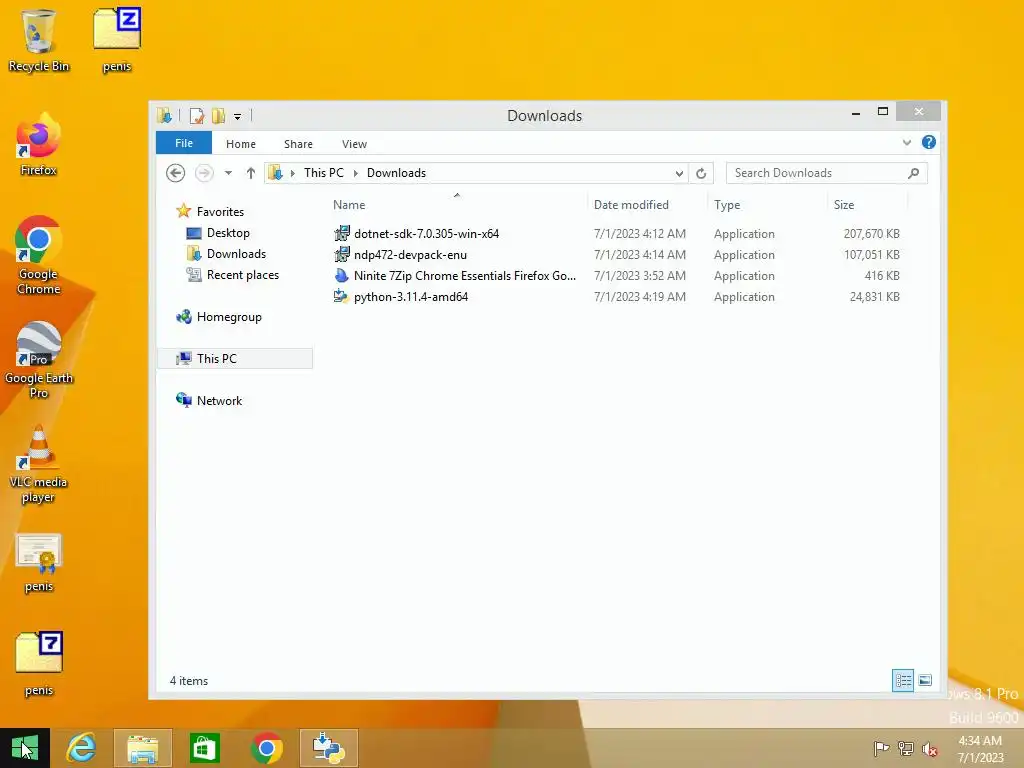This screenshot has width=1024, height=768.
Task: Click Downloads in the address breadcrumb
Action: click(396, 173)
